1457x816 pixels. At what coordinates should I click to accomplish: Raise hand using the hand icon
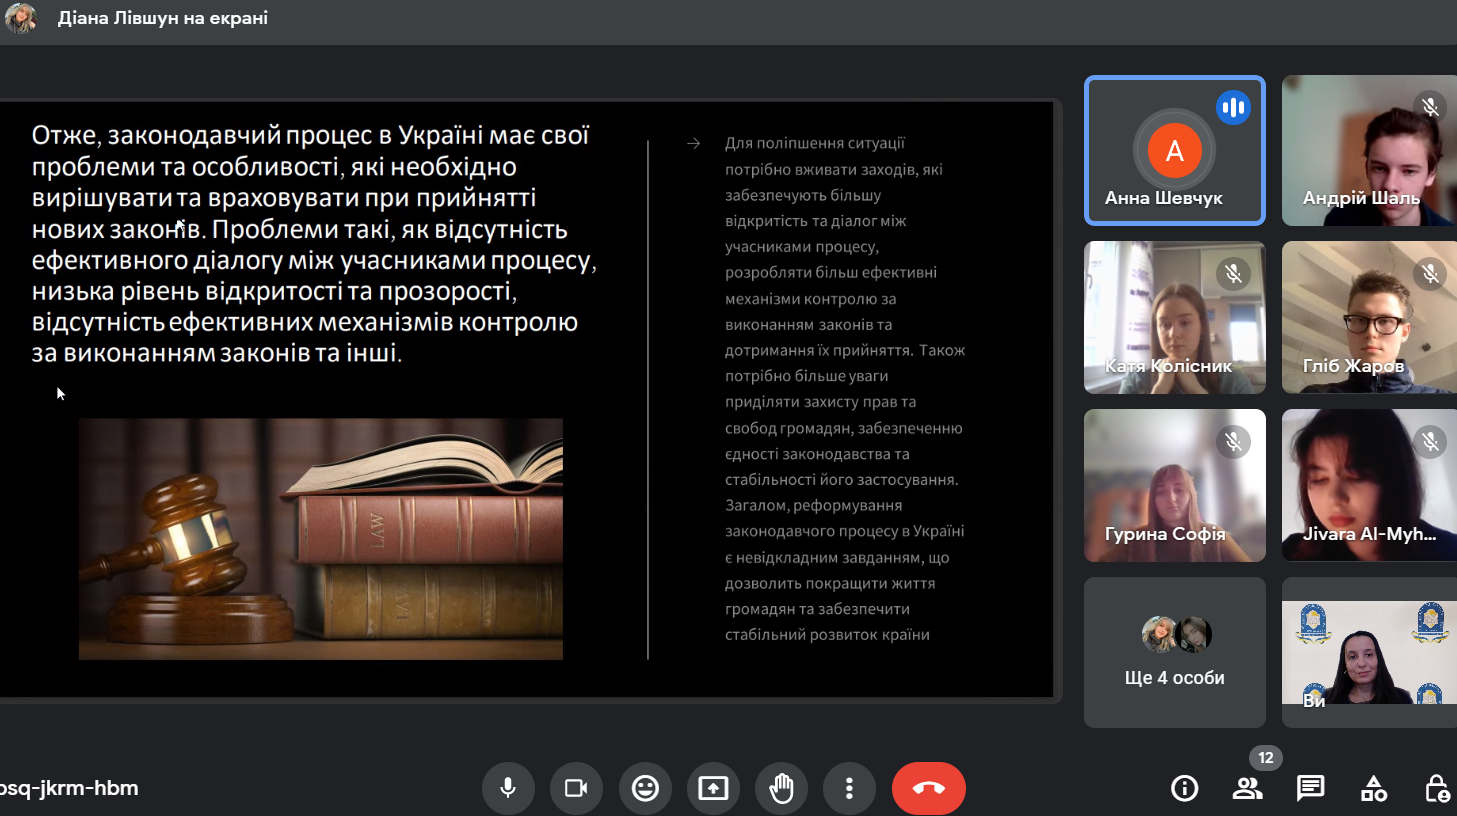pyautogui.click(x=781, y=788)
